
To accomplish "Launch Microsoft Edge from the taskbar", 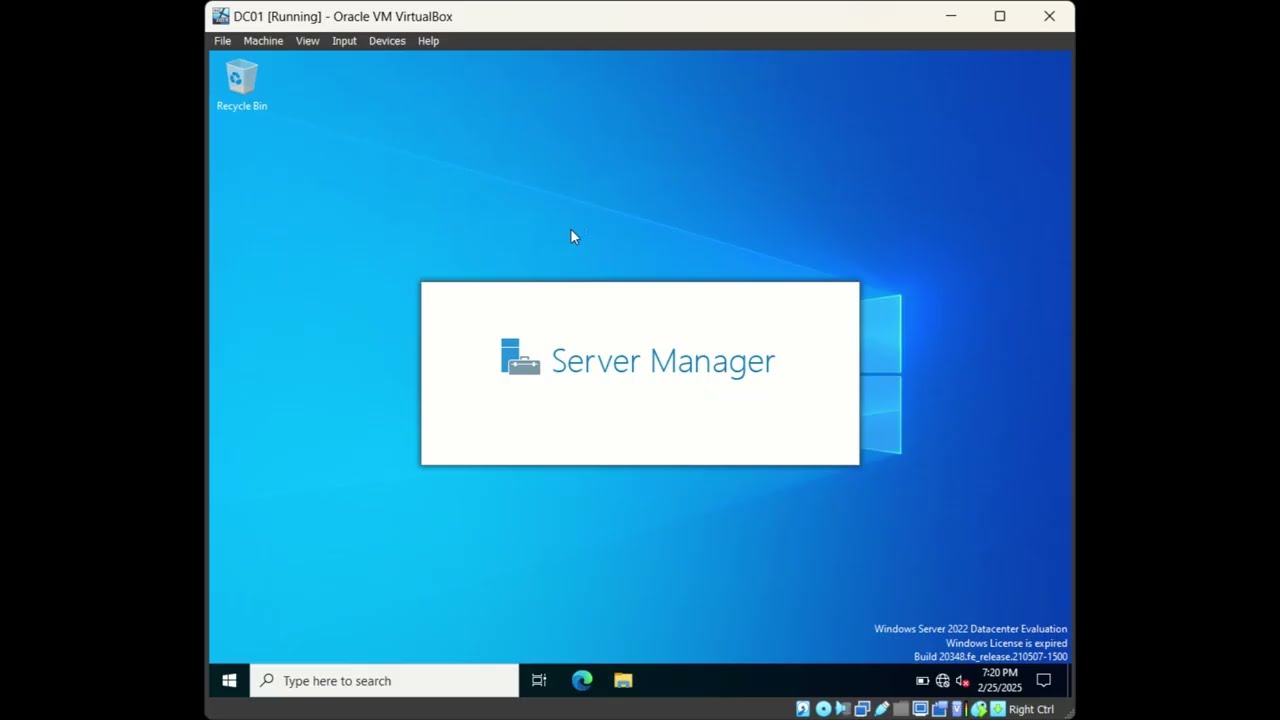I will point(582,681).
